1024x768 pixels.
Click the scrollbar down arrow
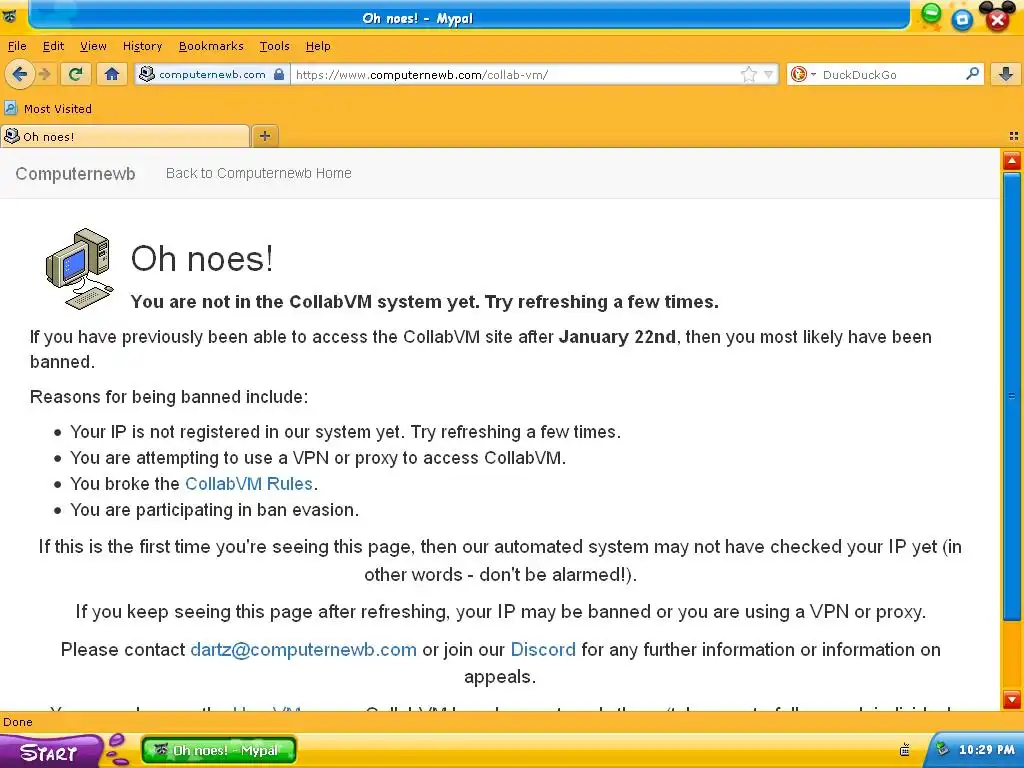pos(1012,699)
